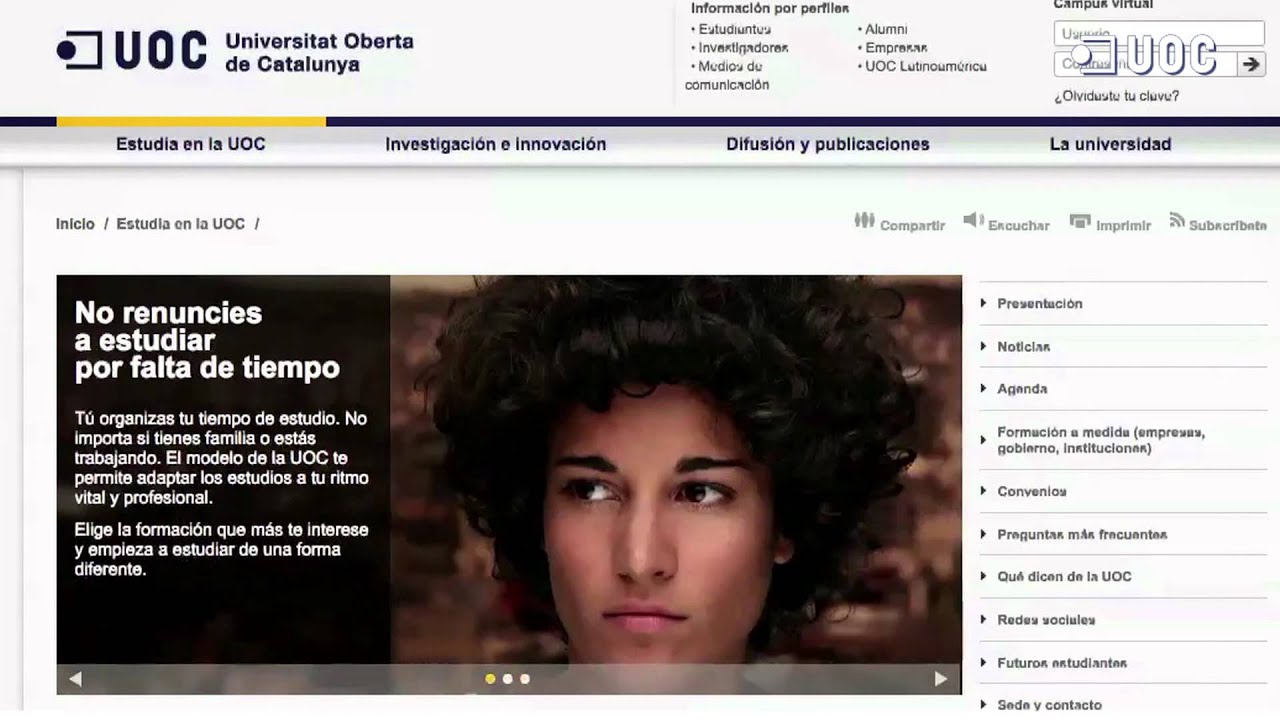Click the Compartir text link
1280x720 pixels.
click(912, 226)
